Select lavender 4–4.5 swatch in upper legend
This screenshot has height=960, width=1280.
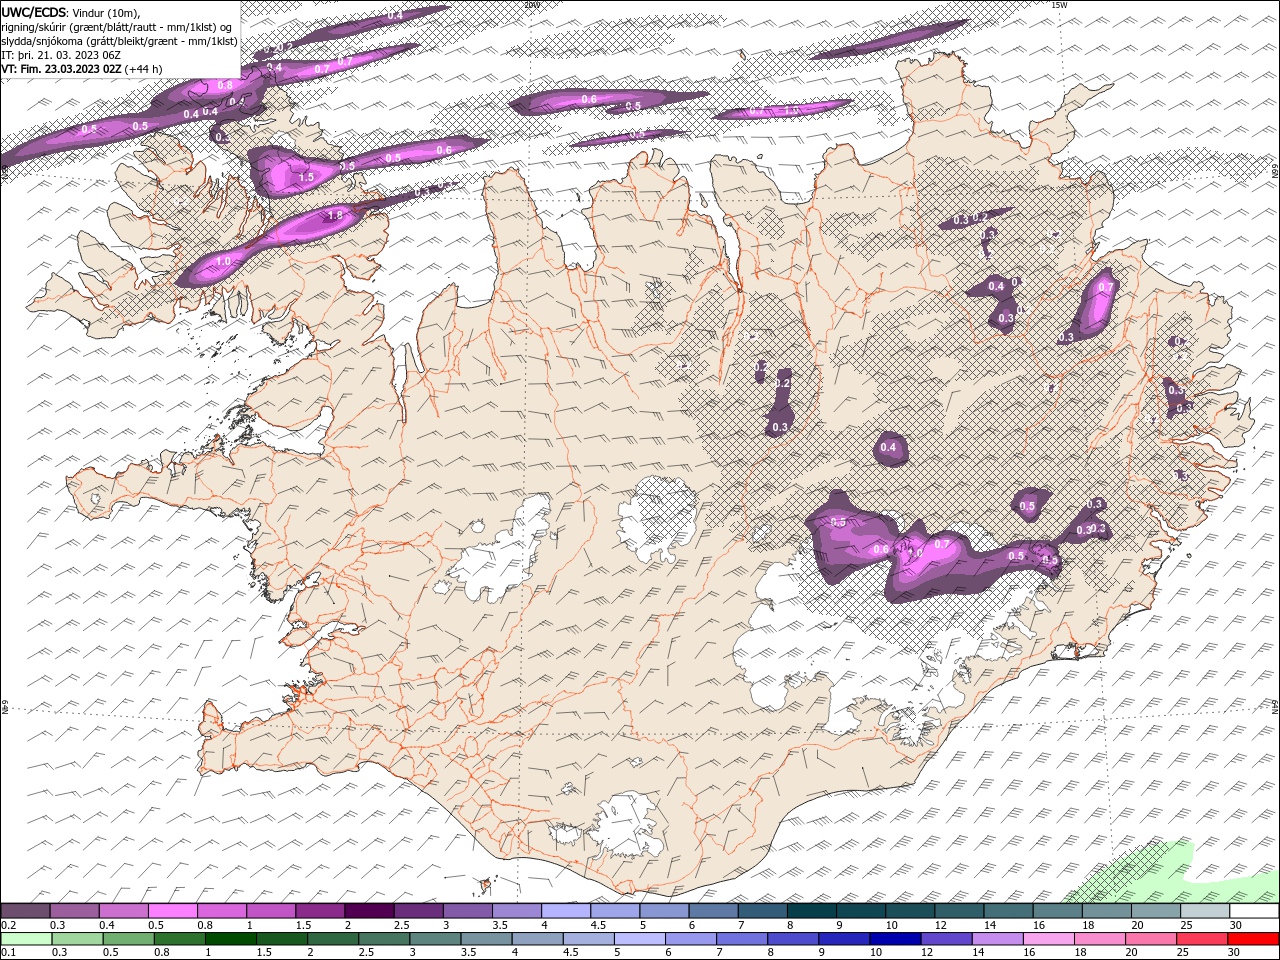coord(566,910)
